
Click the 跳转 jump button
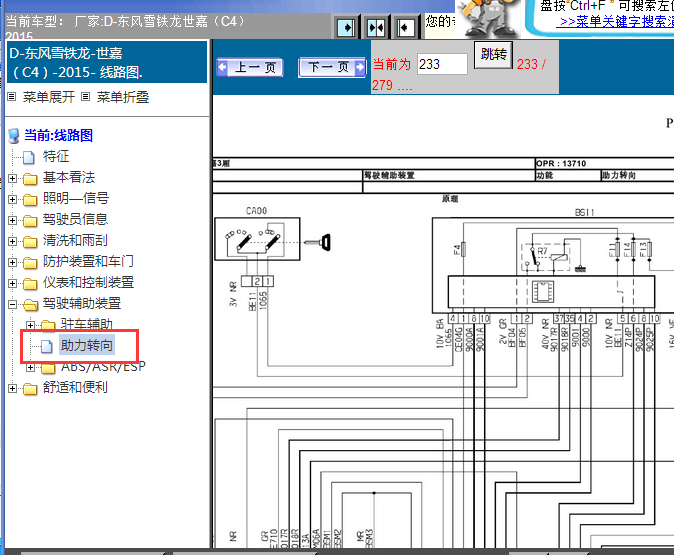pos(493,55)
